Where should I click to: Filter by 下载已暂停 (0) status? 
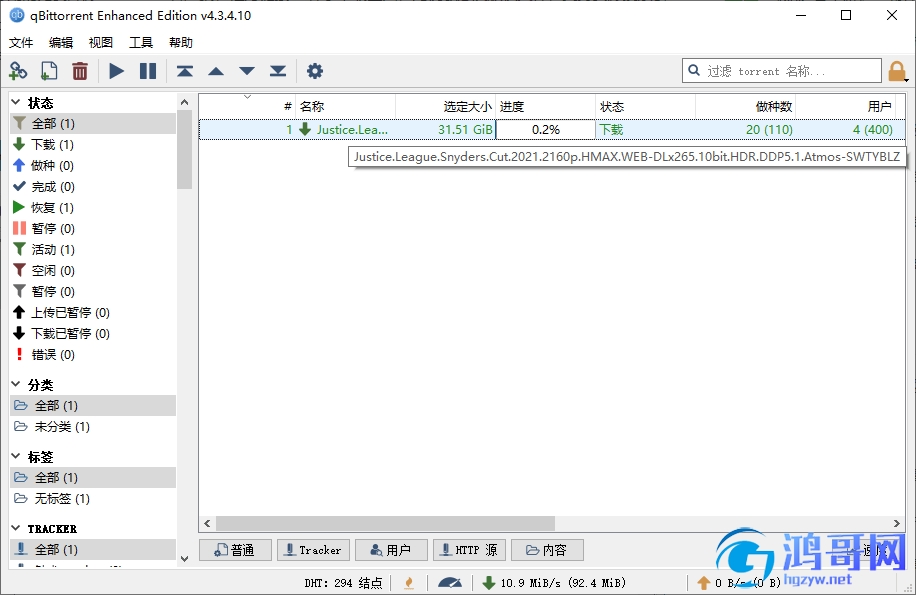coord(93,334)
